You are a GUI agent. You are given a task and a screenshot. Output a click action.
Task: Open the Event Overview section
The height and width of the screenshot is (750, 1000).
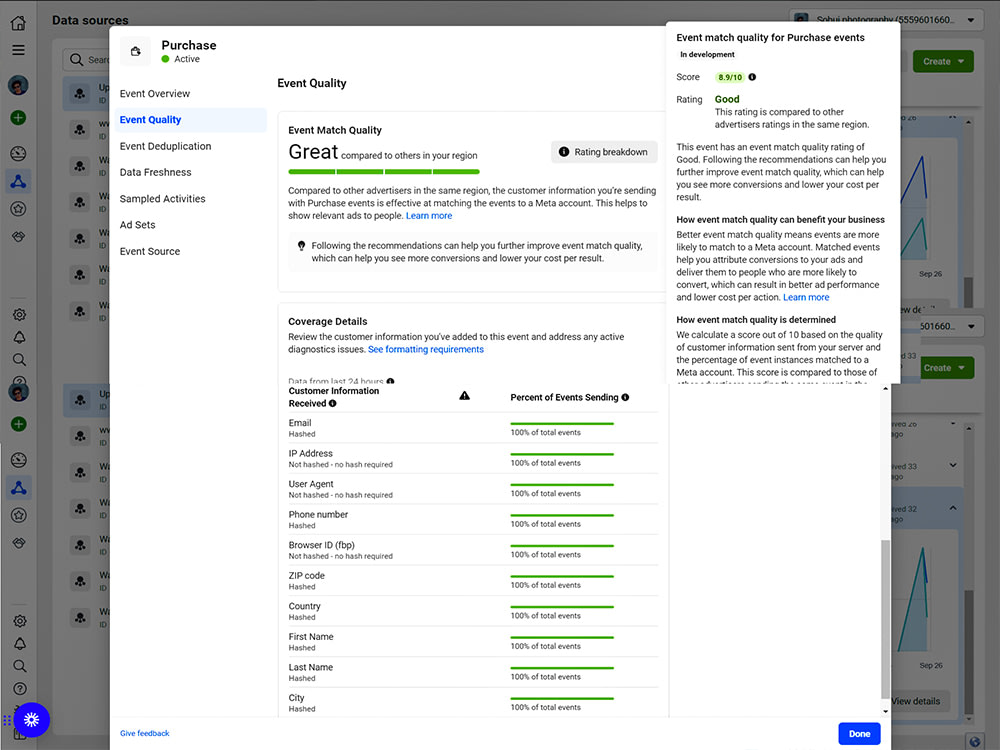point(155,94)
